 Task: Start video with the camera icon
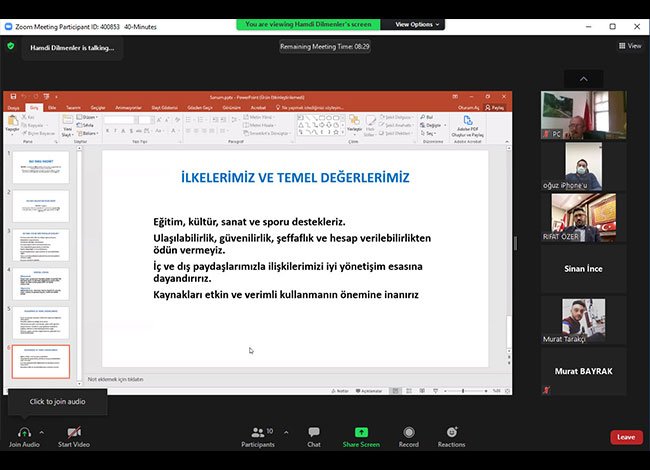click(x=74, y=432)
